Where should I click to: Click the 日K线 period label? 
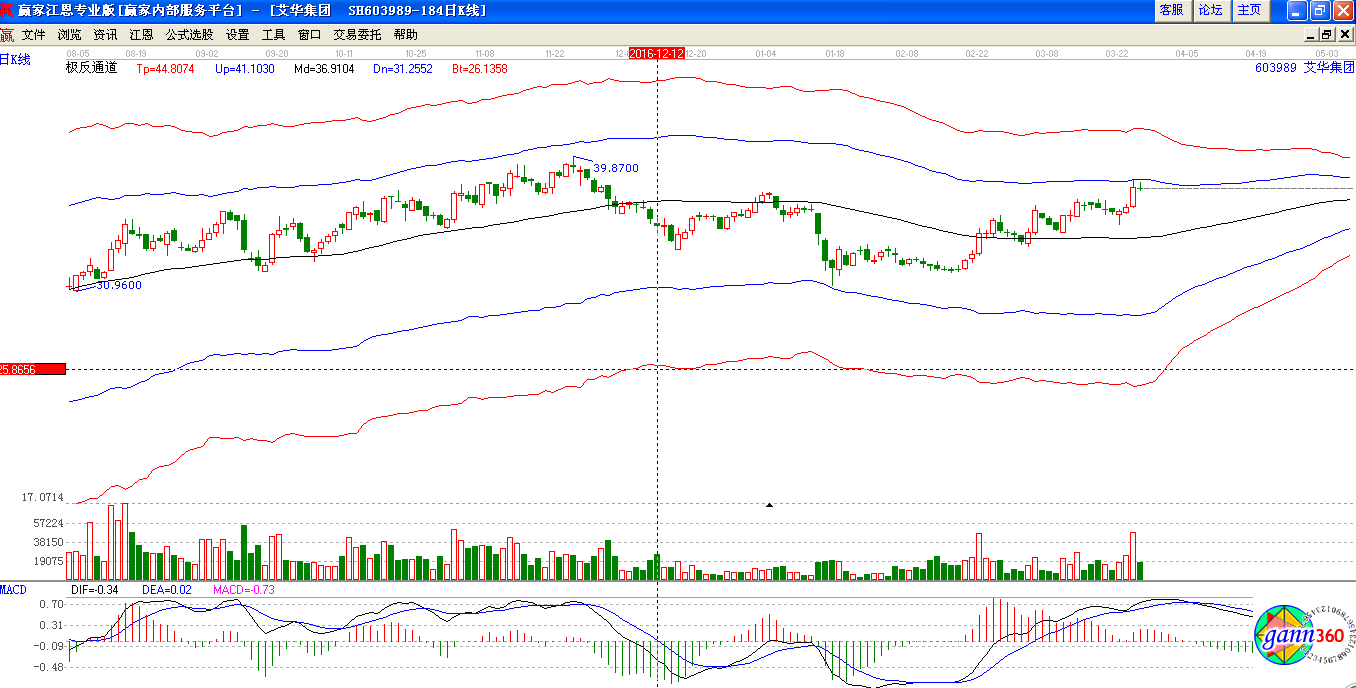click(15, 60)
